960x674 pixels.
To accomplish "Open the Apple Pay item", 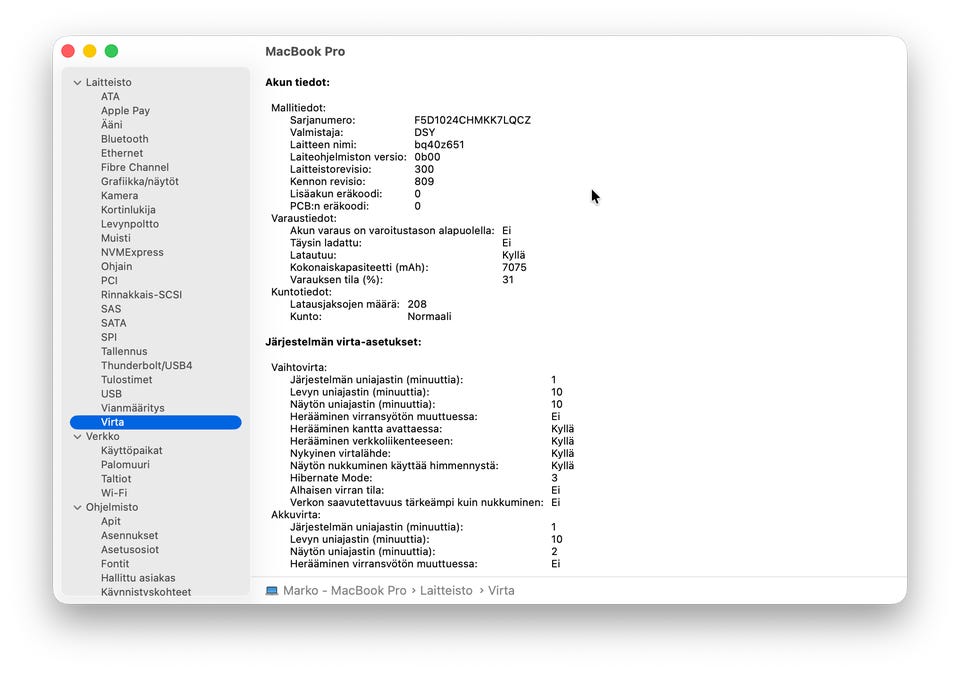I will pos(126,110).
